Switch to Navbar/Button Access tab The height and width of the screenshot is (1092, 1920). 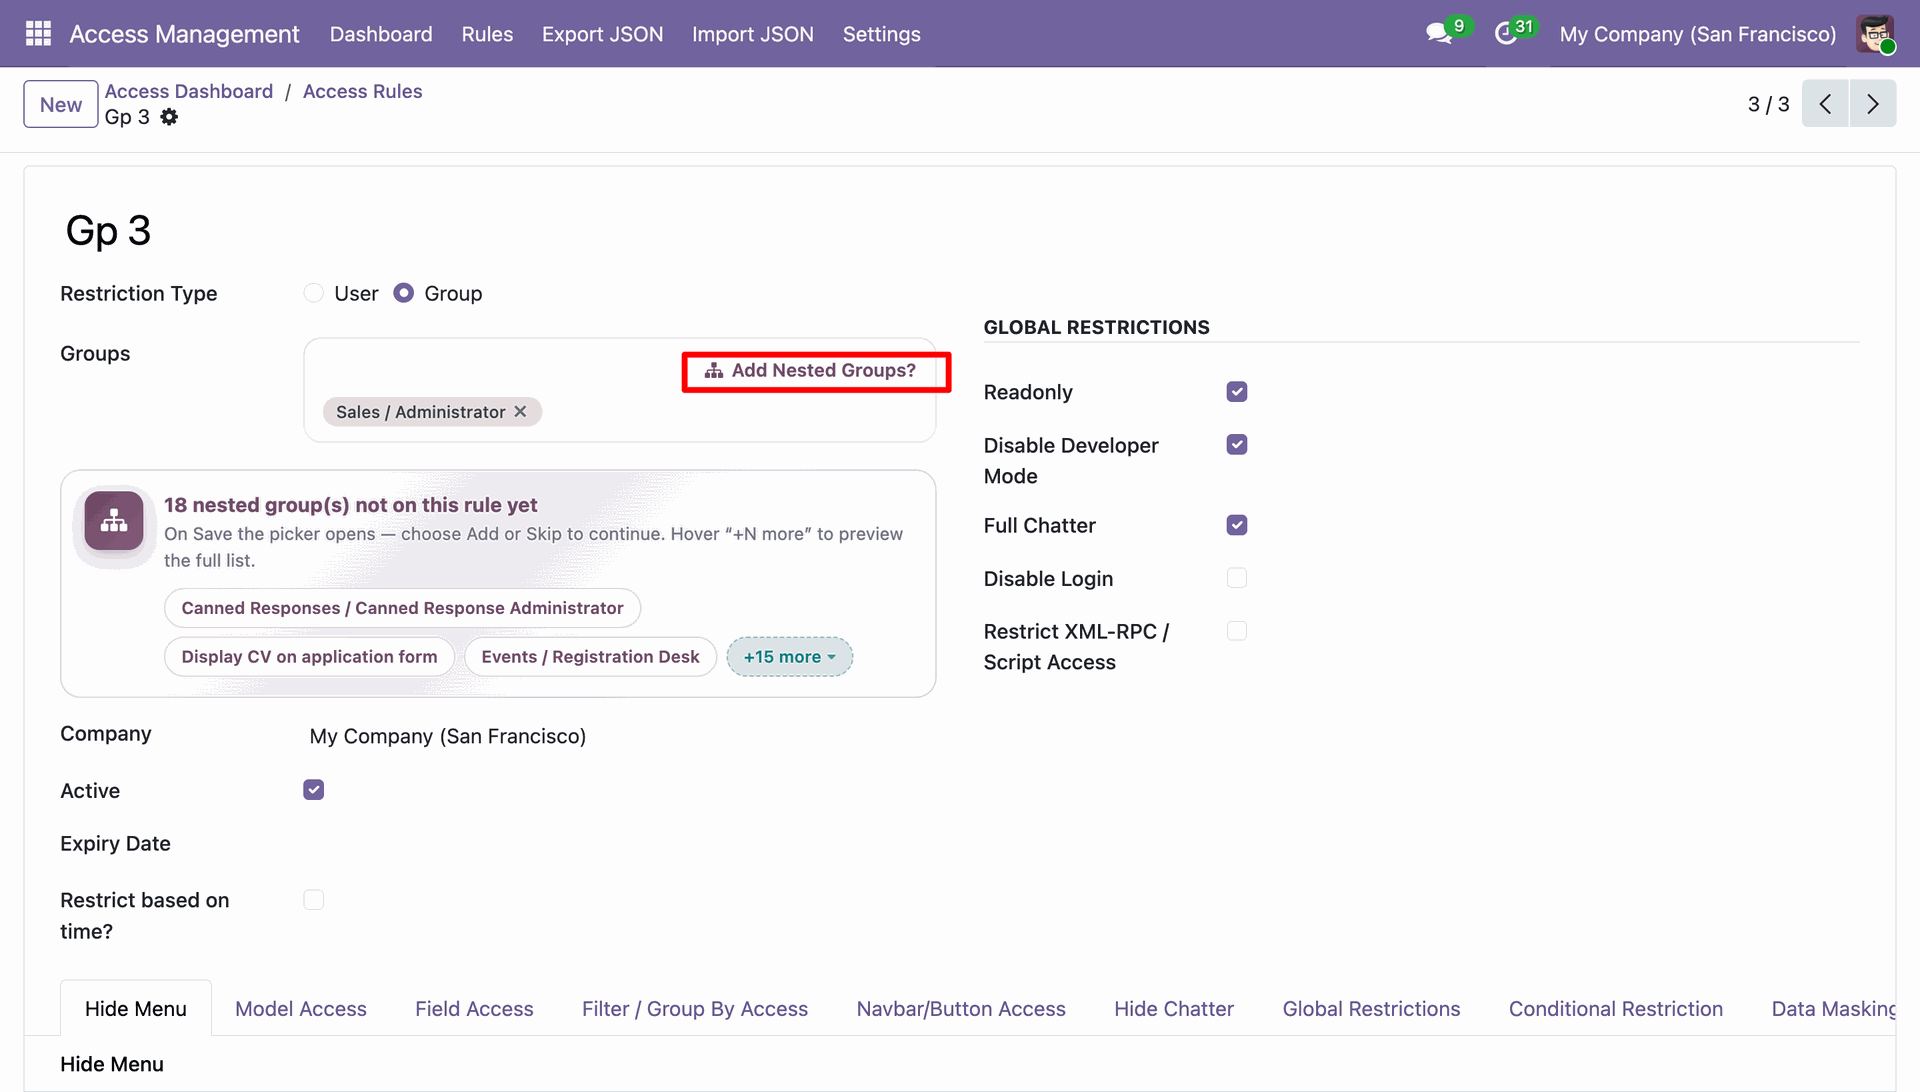961,1009
